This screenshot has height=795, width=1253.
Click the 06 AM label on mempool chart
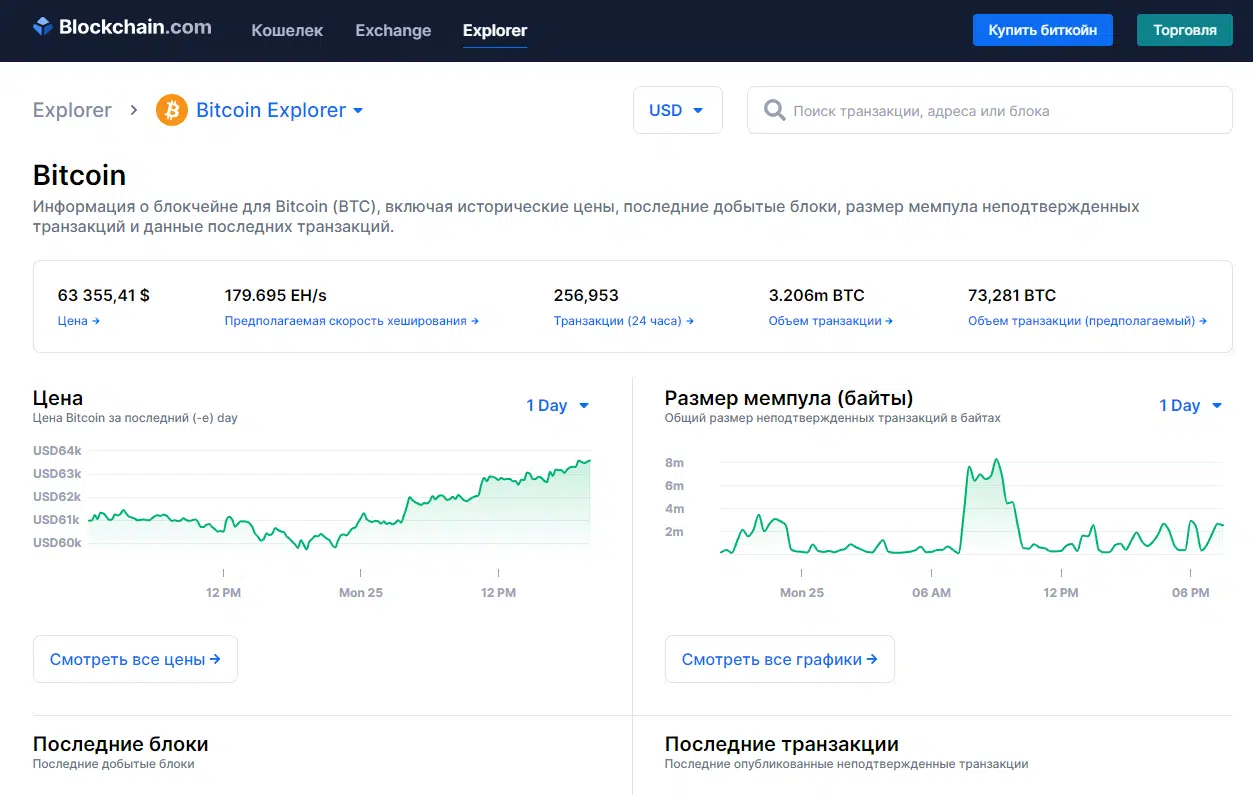tap(932, 593)
